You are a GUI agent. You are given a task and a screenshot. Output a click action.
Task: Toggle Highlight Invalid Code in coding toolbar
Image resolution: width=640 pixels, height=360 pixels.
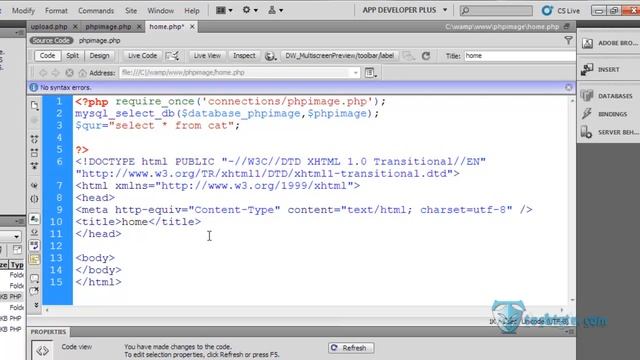[x=35, y=232]
